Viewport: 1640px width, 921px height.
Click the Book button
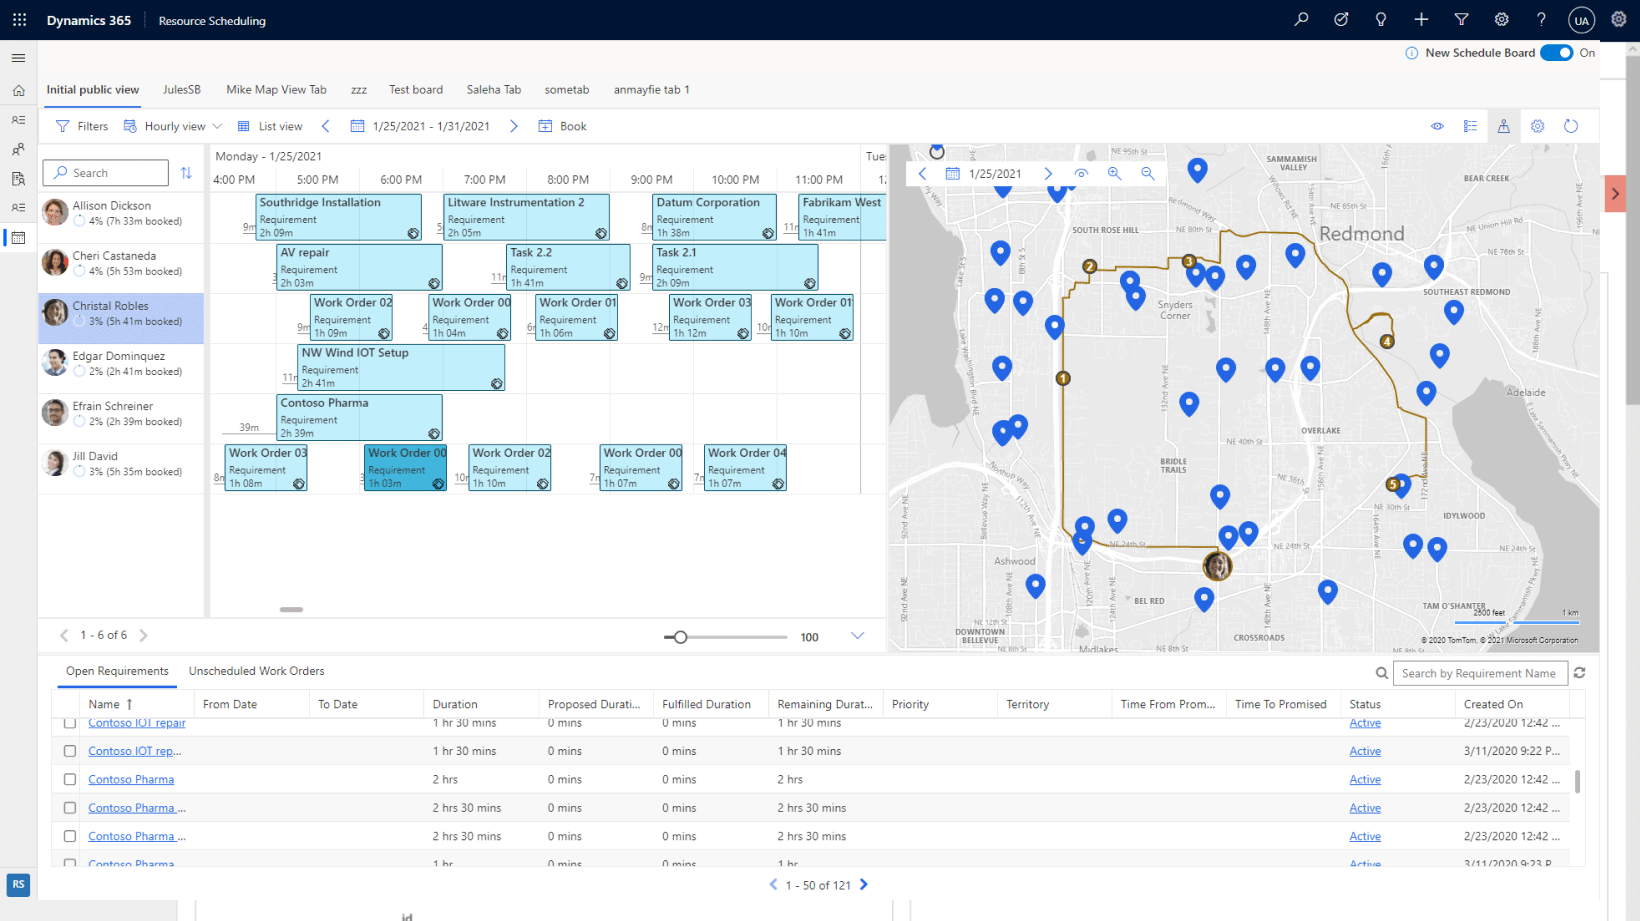click(562, 126)
